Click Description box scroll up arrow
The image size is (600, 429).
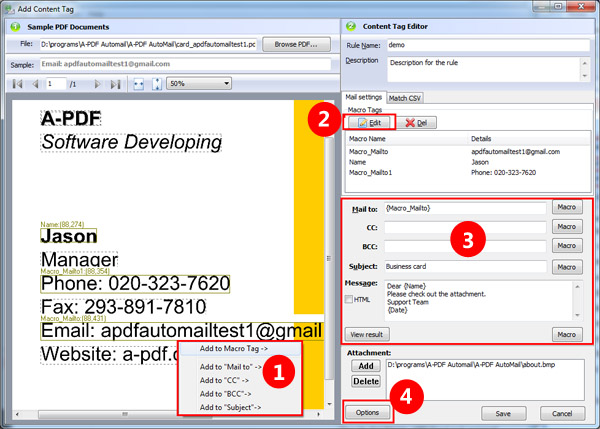(x=585, y=63)
